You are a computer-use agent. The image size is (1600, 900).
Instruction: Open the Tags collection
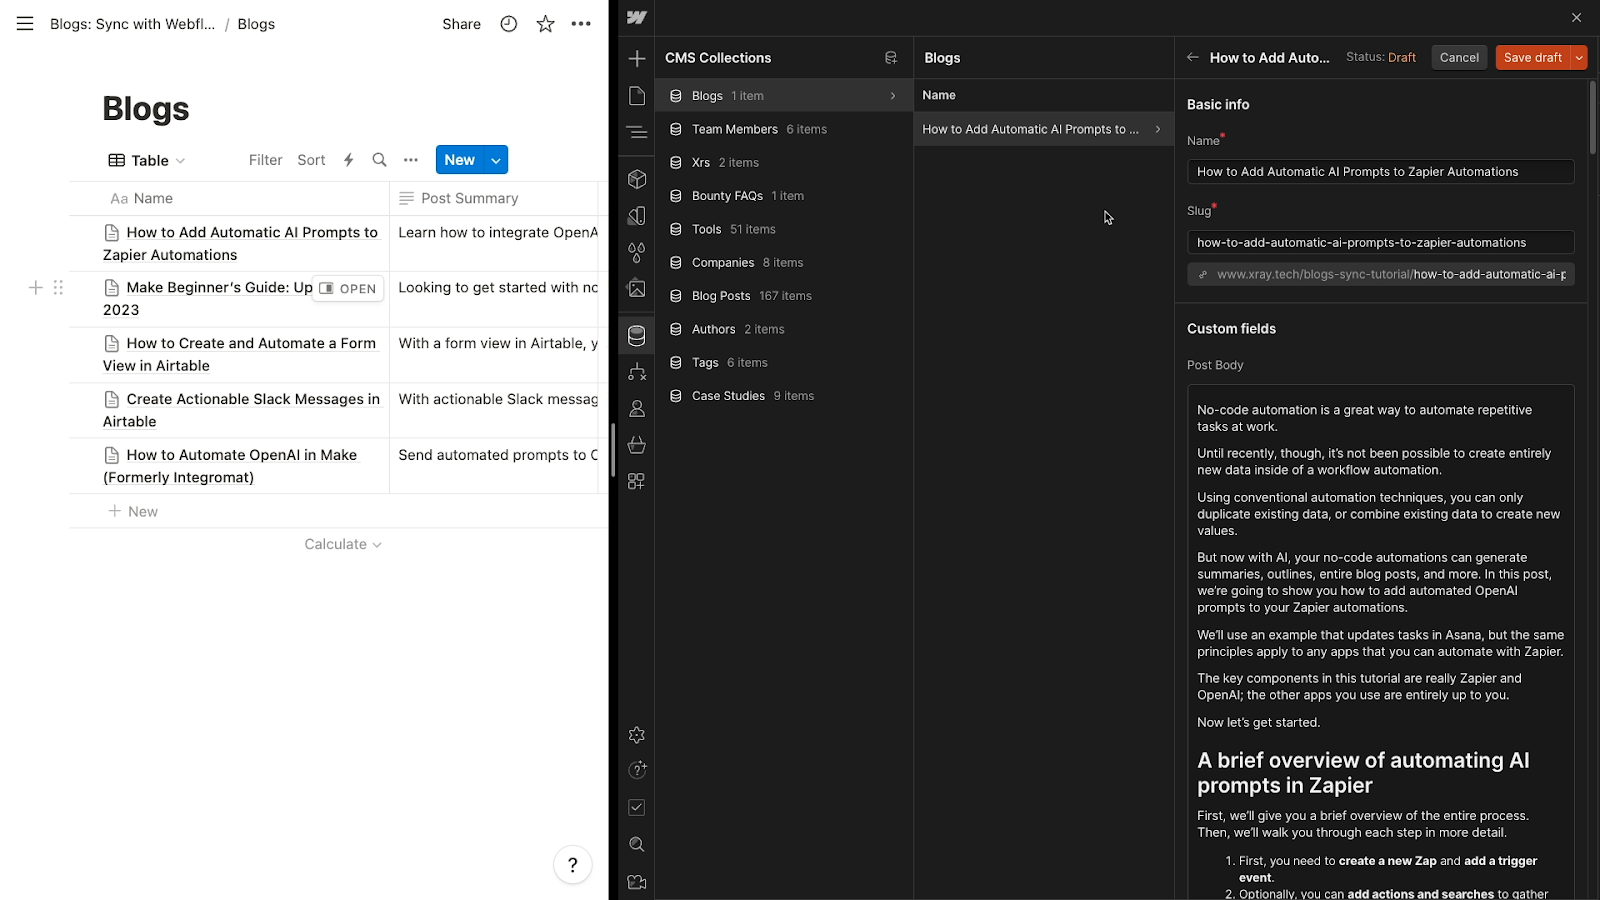click(783, 362)
